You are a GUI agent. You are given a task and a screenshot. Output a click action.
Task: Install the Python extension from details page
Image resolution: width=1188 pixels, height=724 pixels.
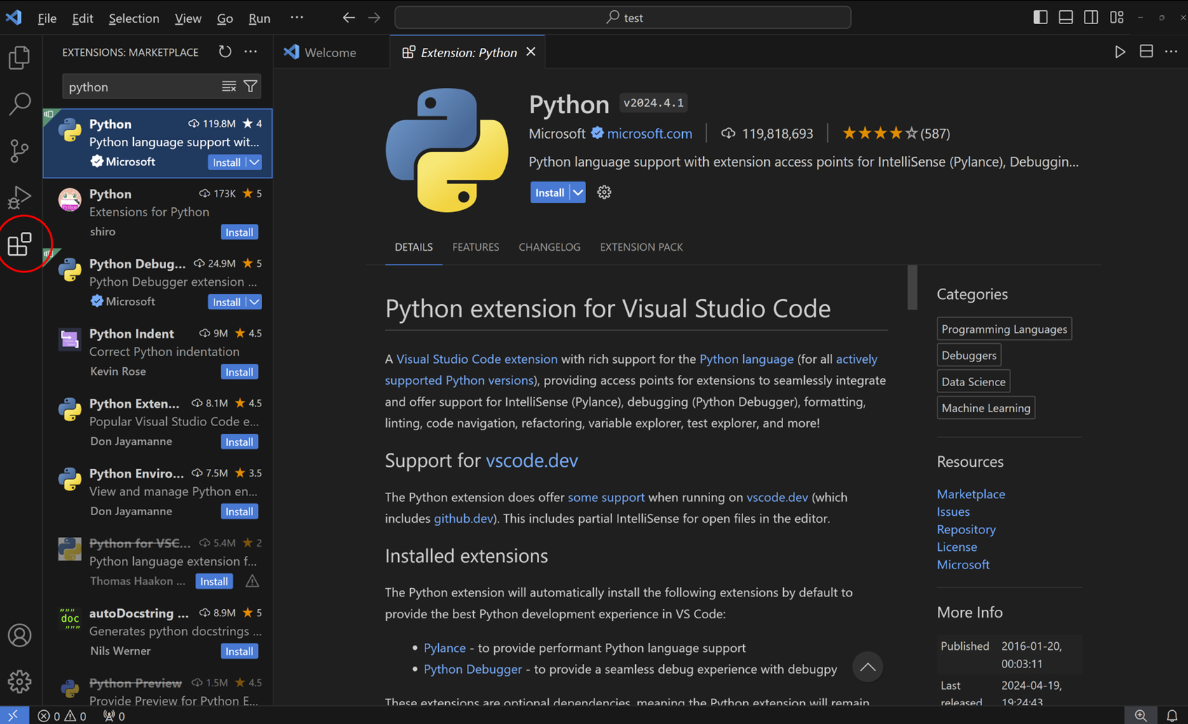(x=550, y=192)
